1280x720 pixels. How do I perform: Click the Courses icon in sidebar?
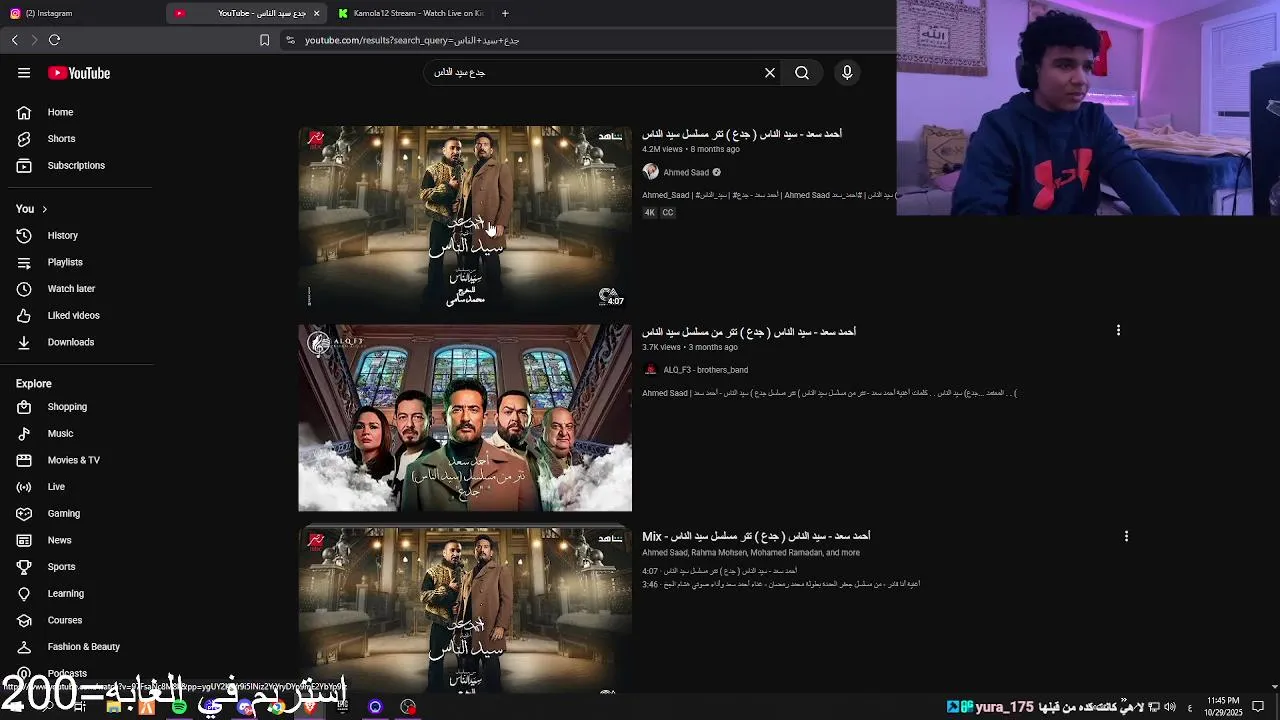point(24,620)
